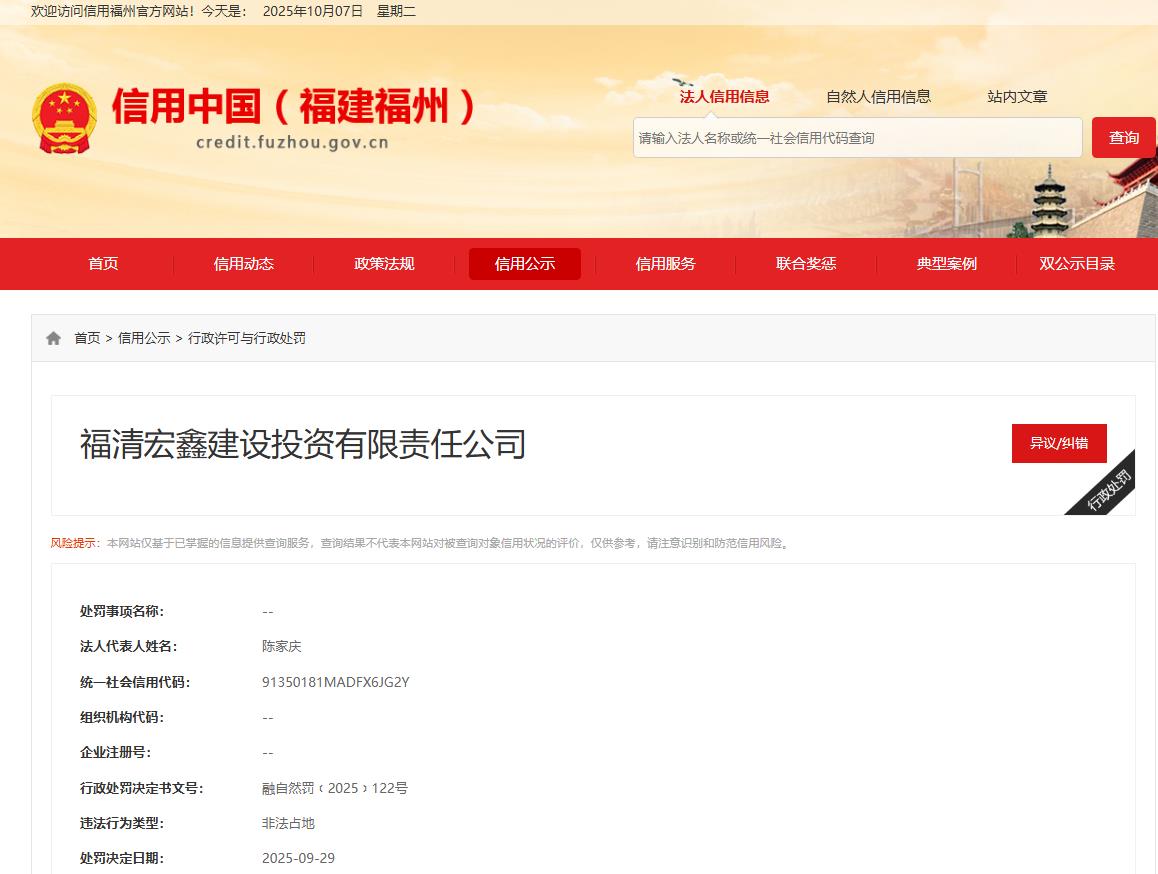Navigate to 联合奖惩 section

(x=806, y=264)
